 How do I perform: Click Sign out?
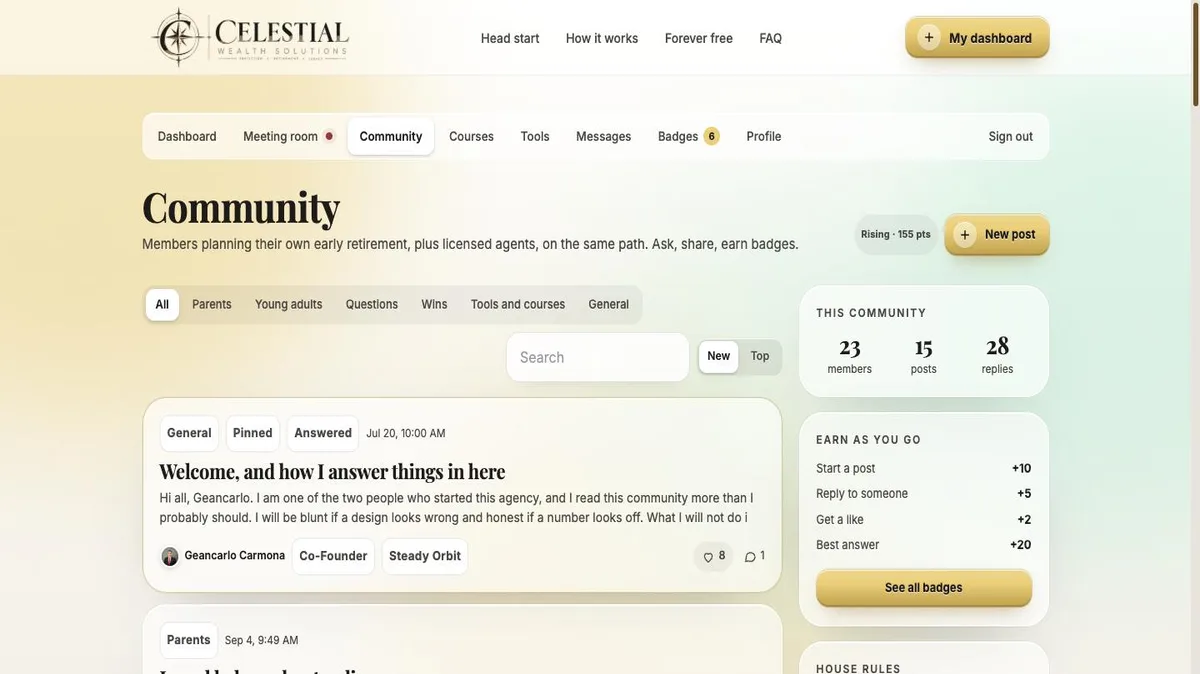pos(1011,136)
